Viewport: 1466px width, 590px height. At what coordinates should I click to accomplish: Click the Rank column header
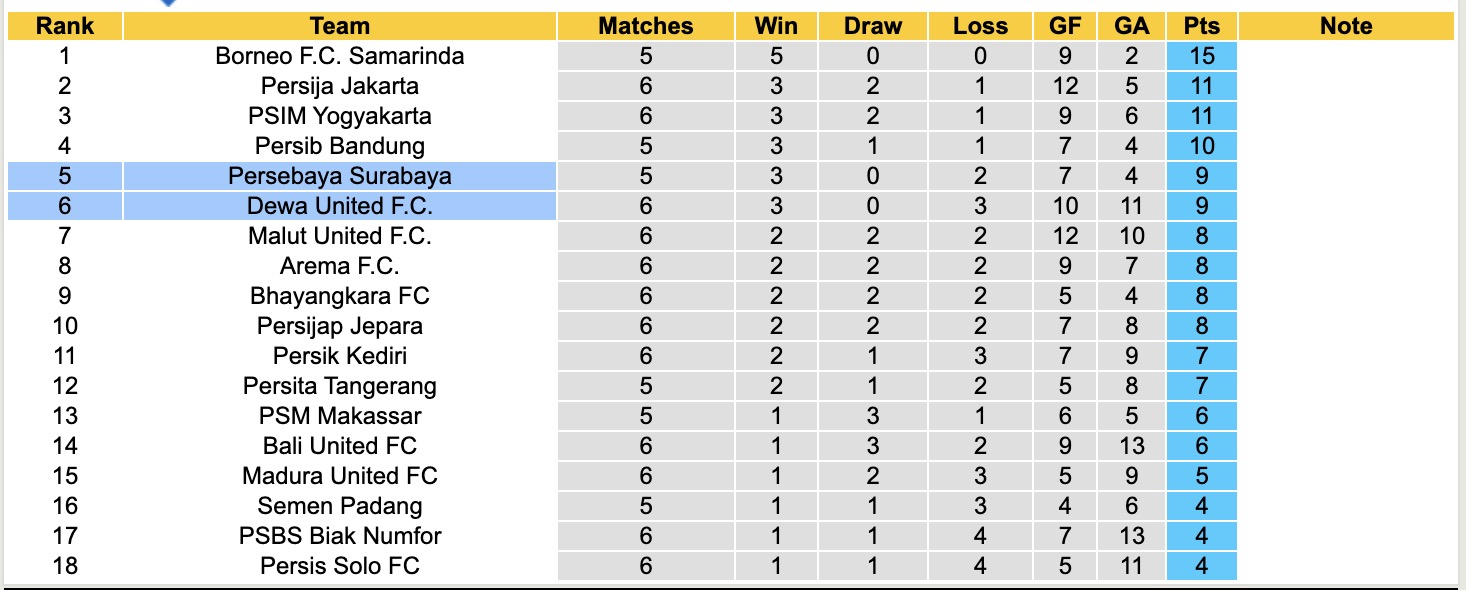coord(65,26)
